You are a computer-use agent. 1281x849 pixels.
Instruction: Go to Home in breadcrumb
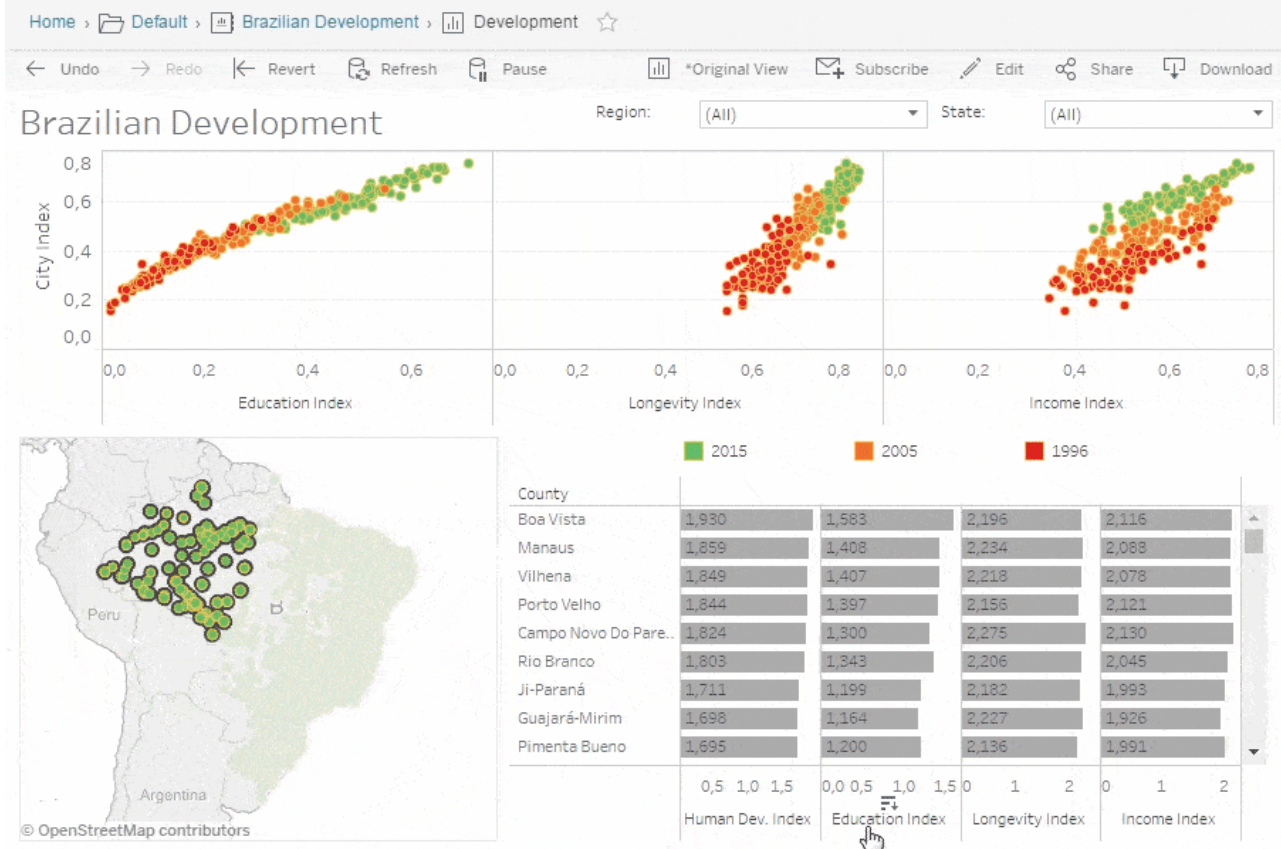click(x=52, y=22)
